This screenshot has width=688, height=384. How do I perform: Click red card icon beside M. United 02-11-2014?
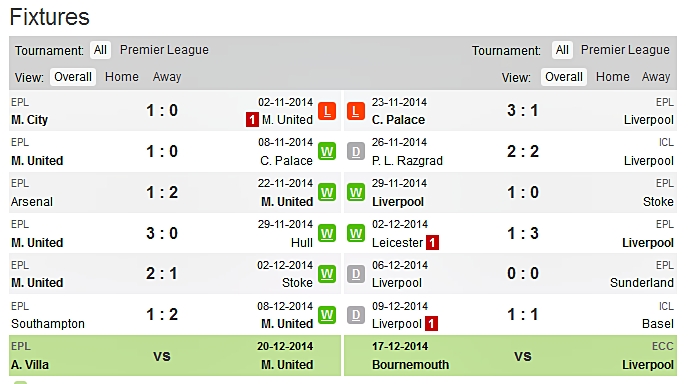252,120
